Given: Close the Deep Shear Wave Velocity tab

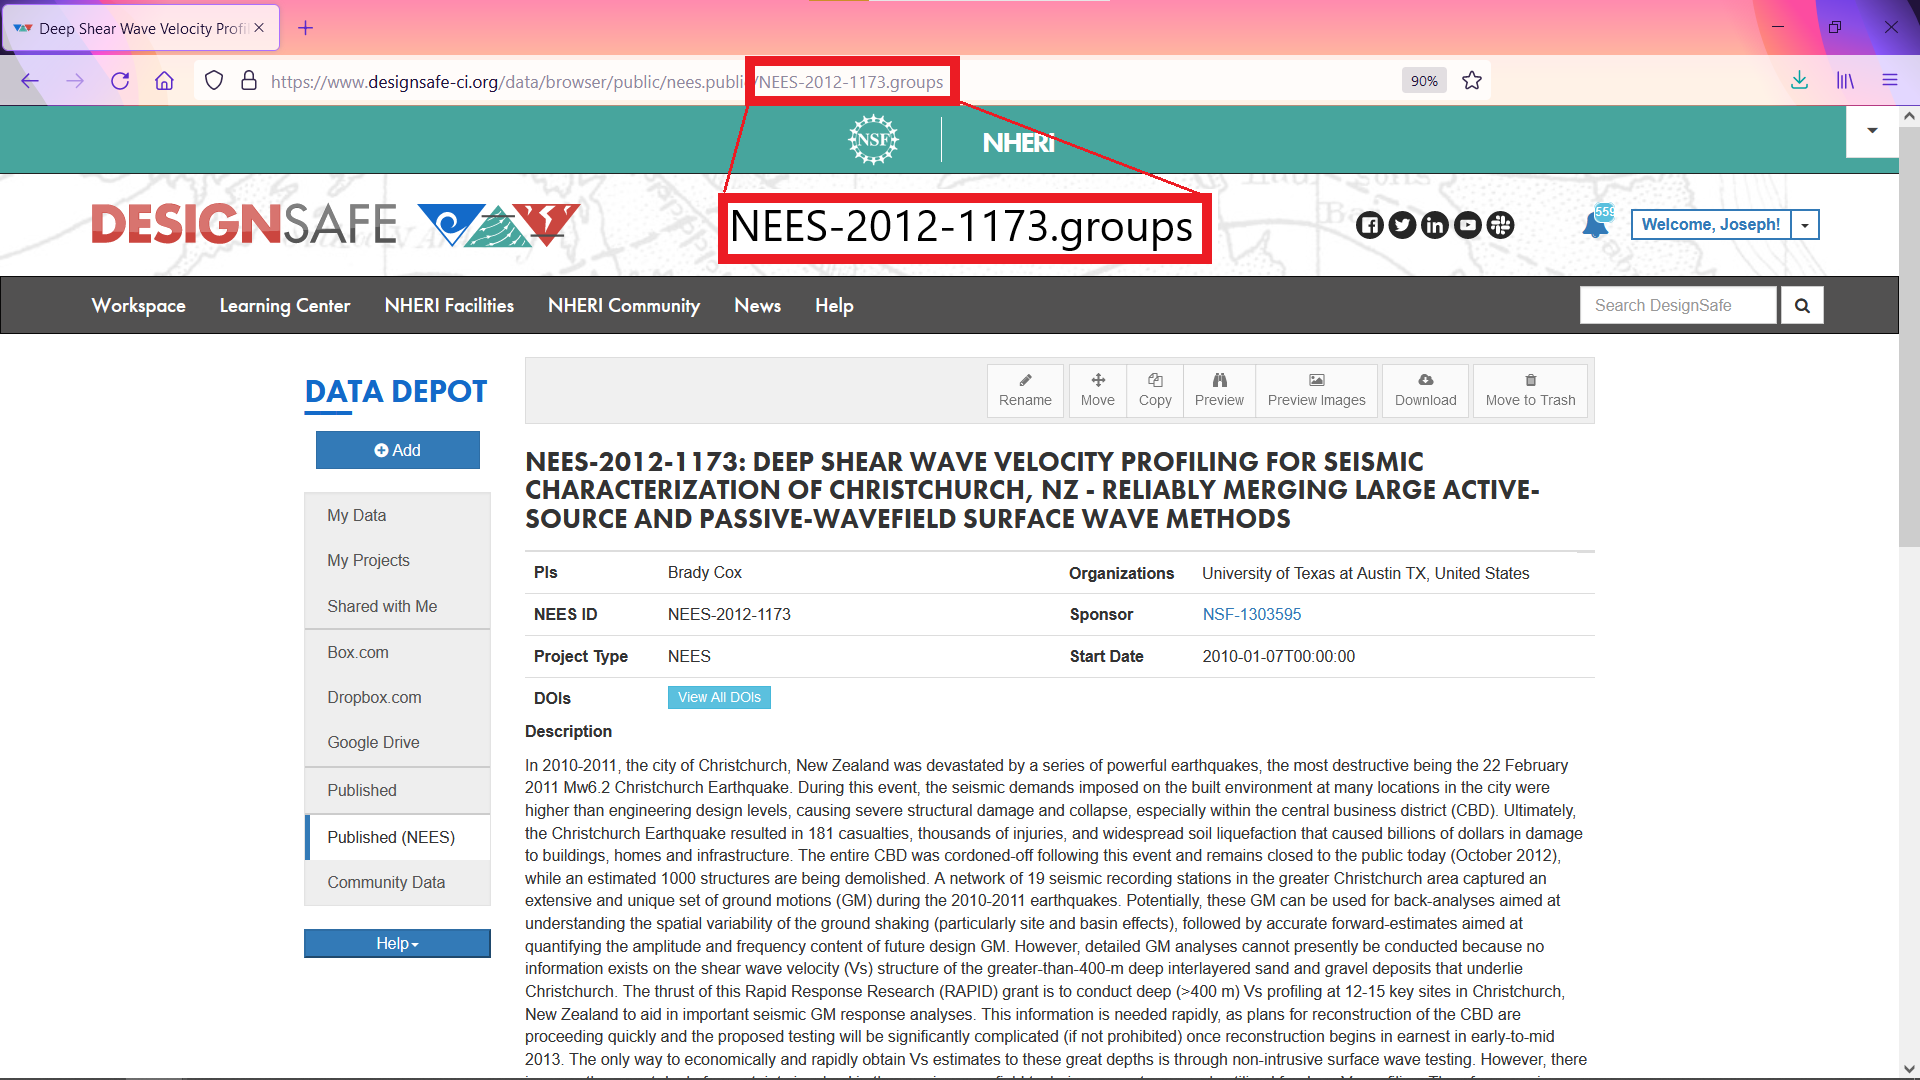Looking at the screenshot, I should [259, 28].
